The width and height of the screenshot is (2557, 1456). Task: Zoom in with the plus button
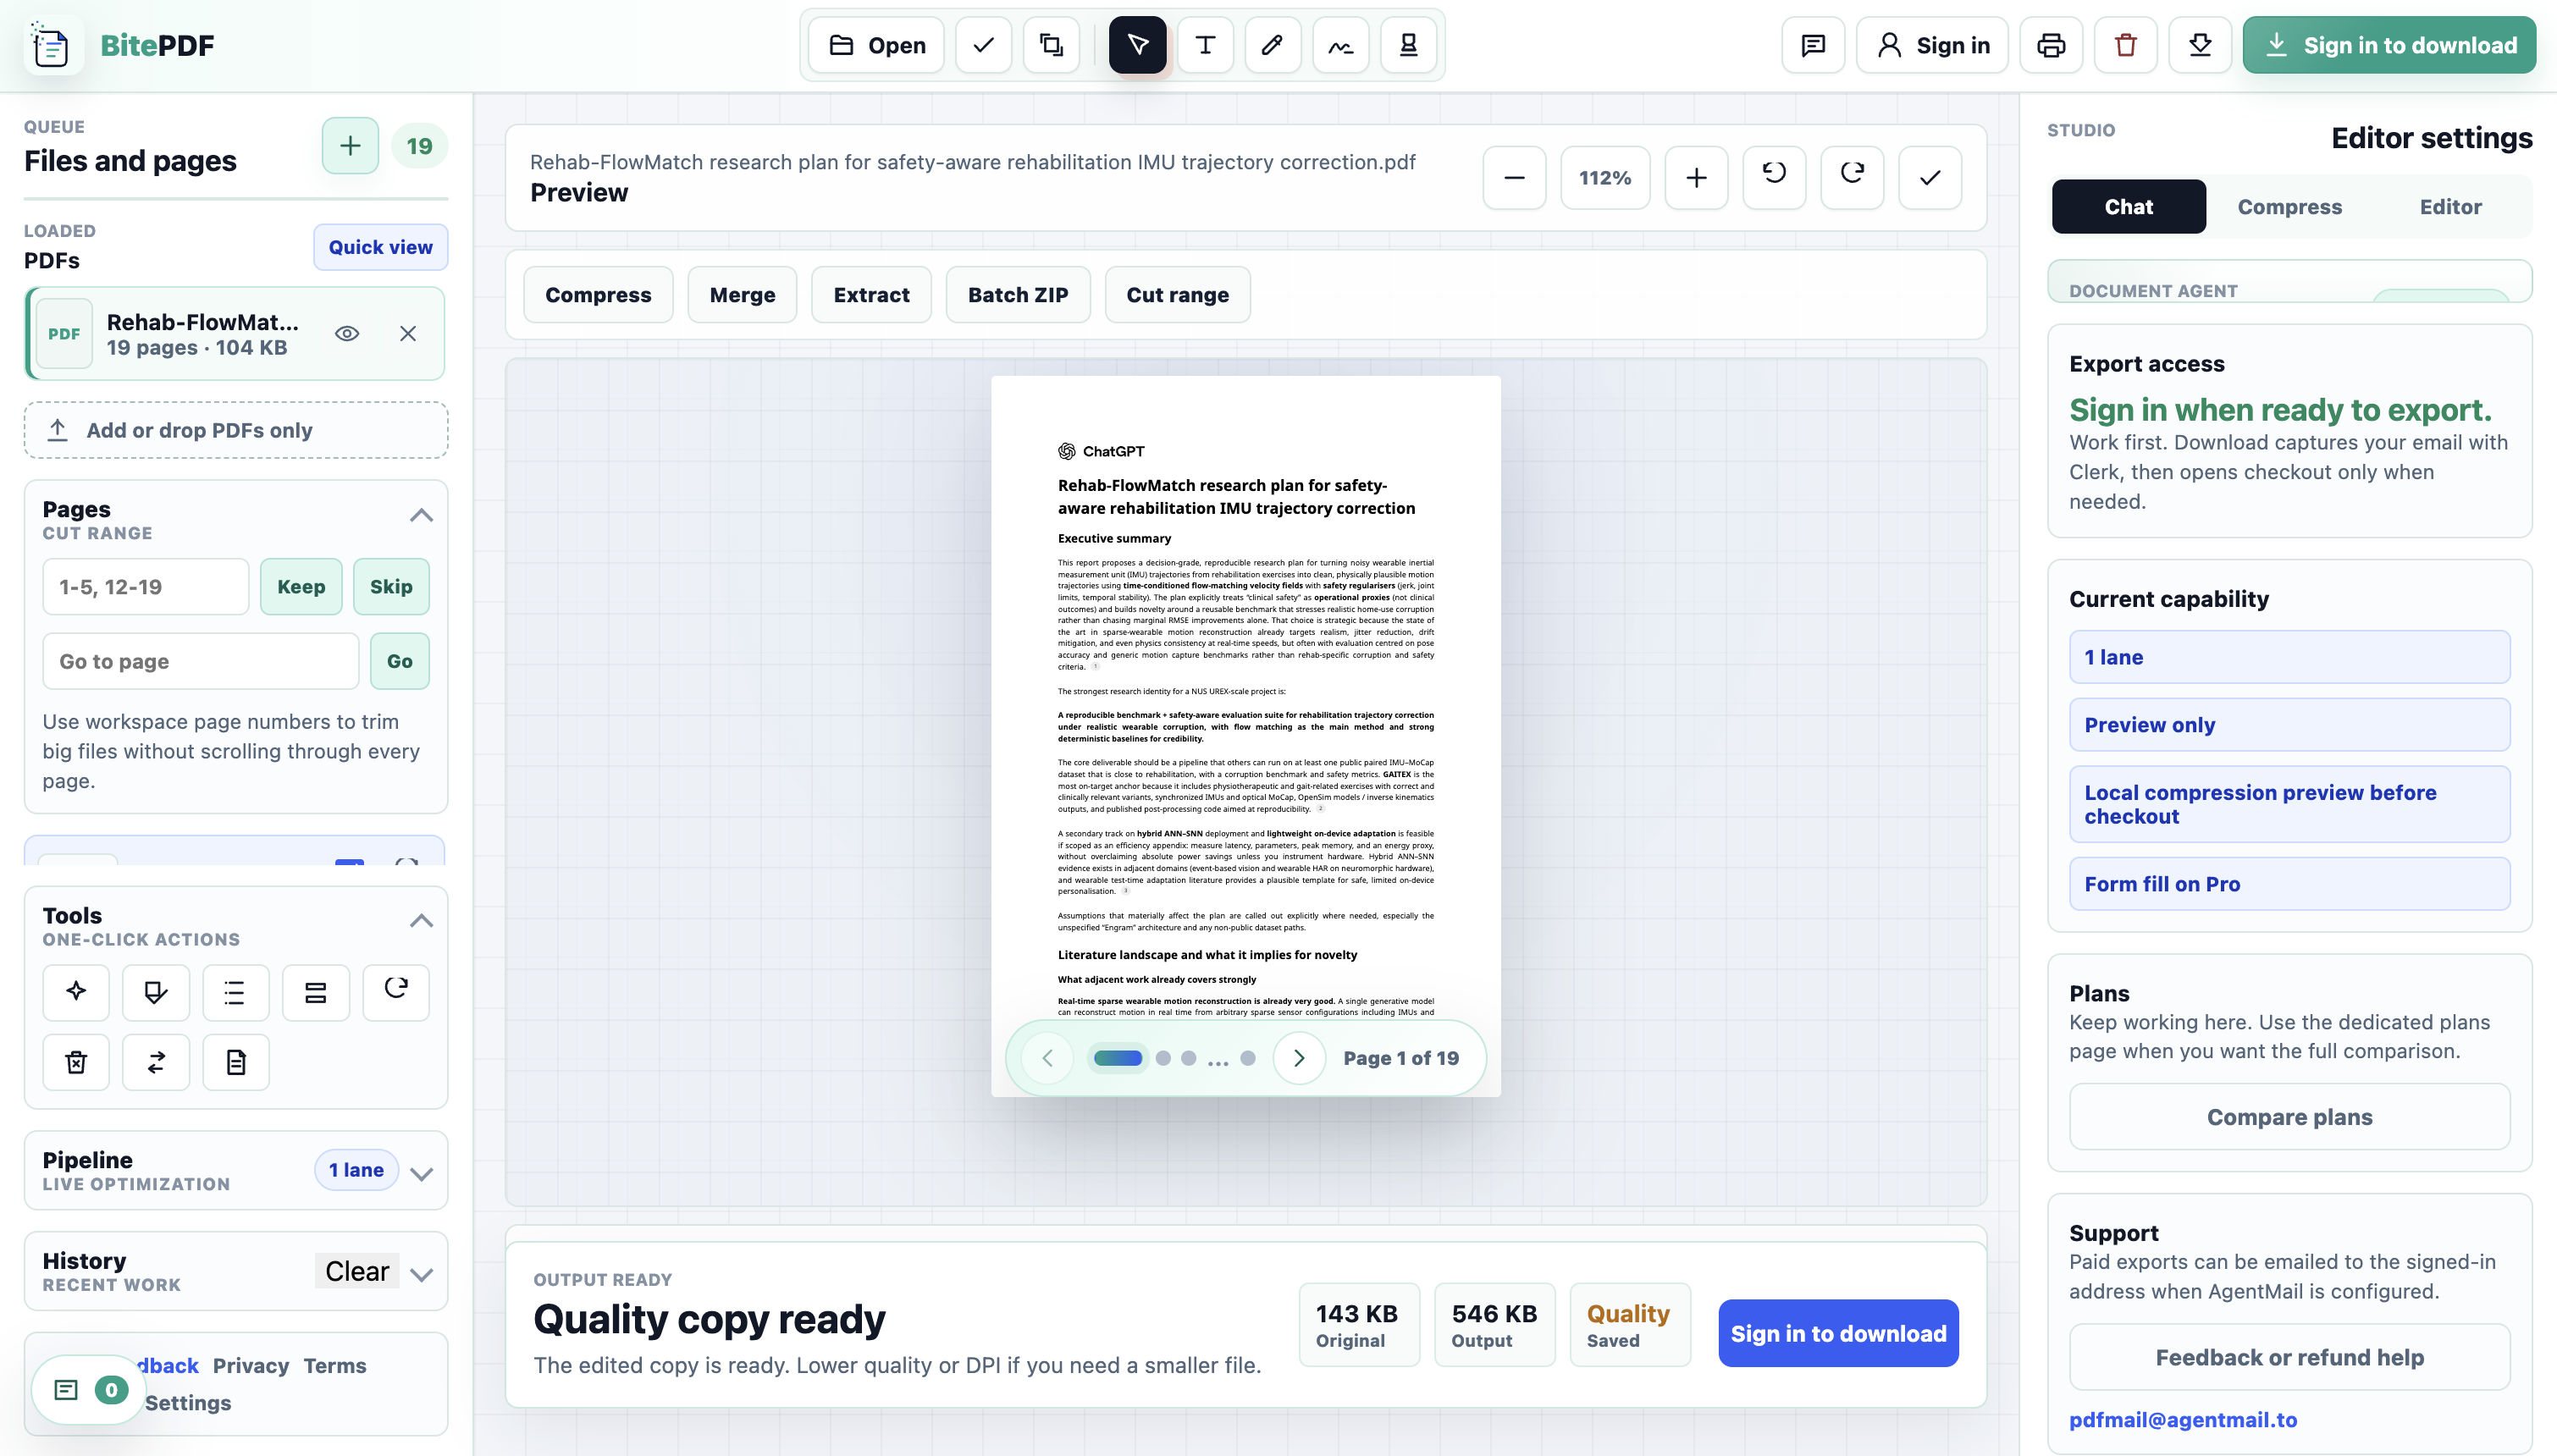tap(1696, 178)
